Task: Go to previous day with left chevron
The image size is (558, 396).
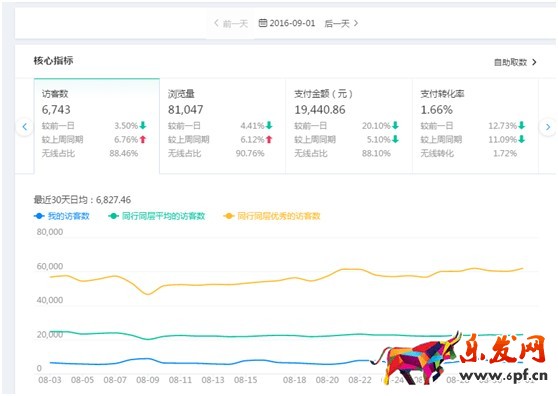Action: pyautogui.click(x=216, y=23)
